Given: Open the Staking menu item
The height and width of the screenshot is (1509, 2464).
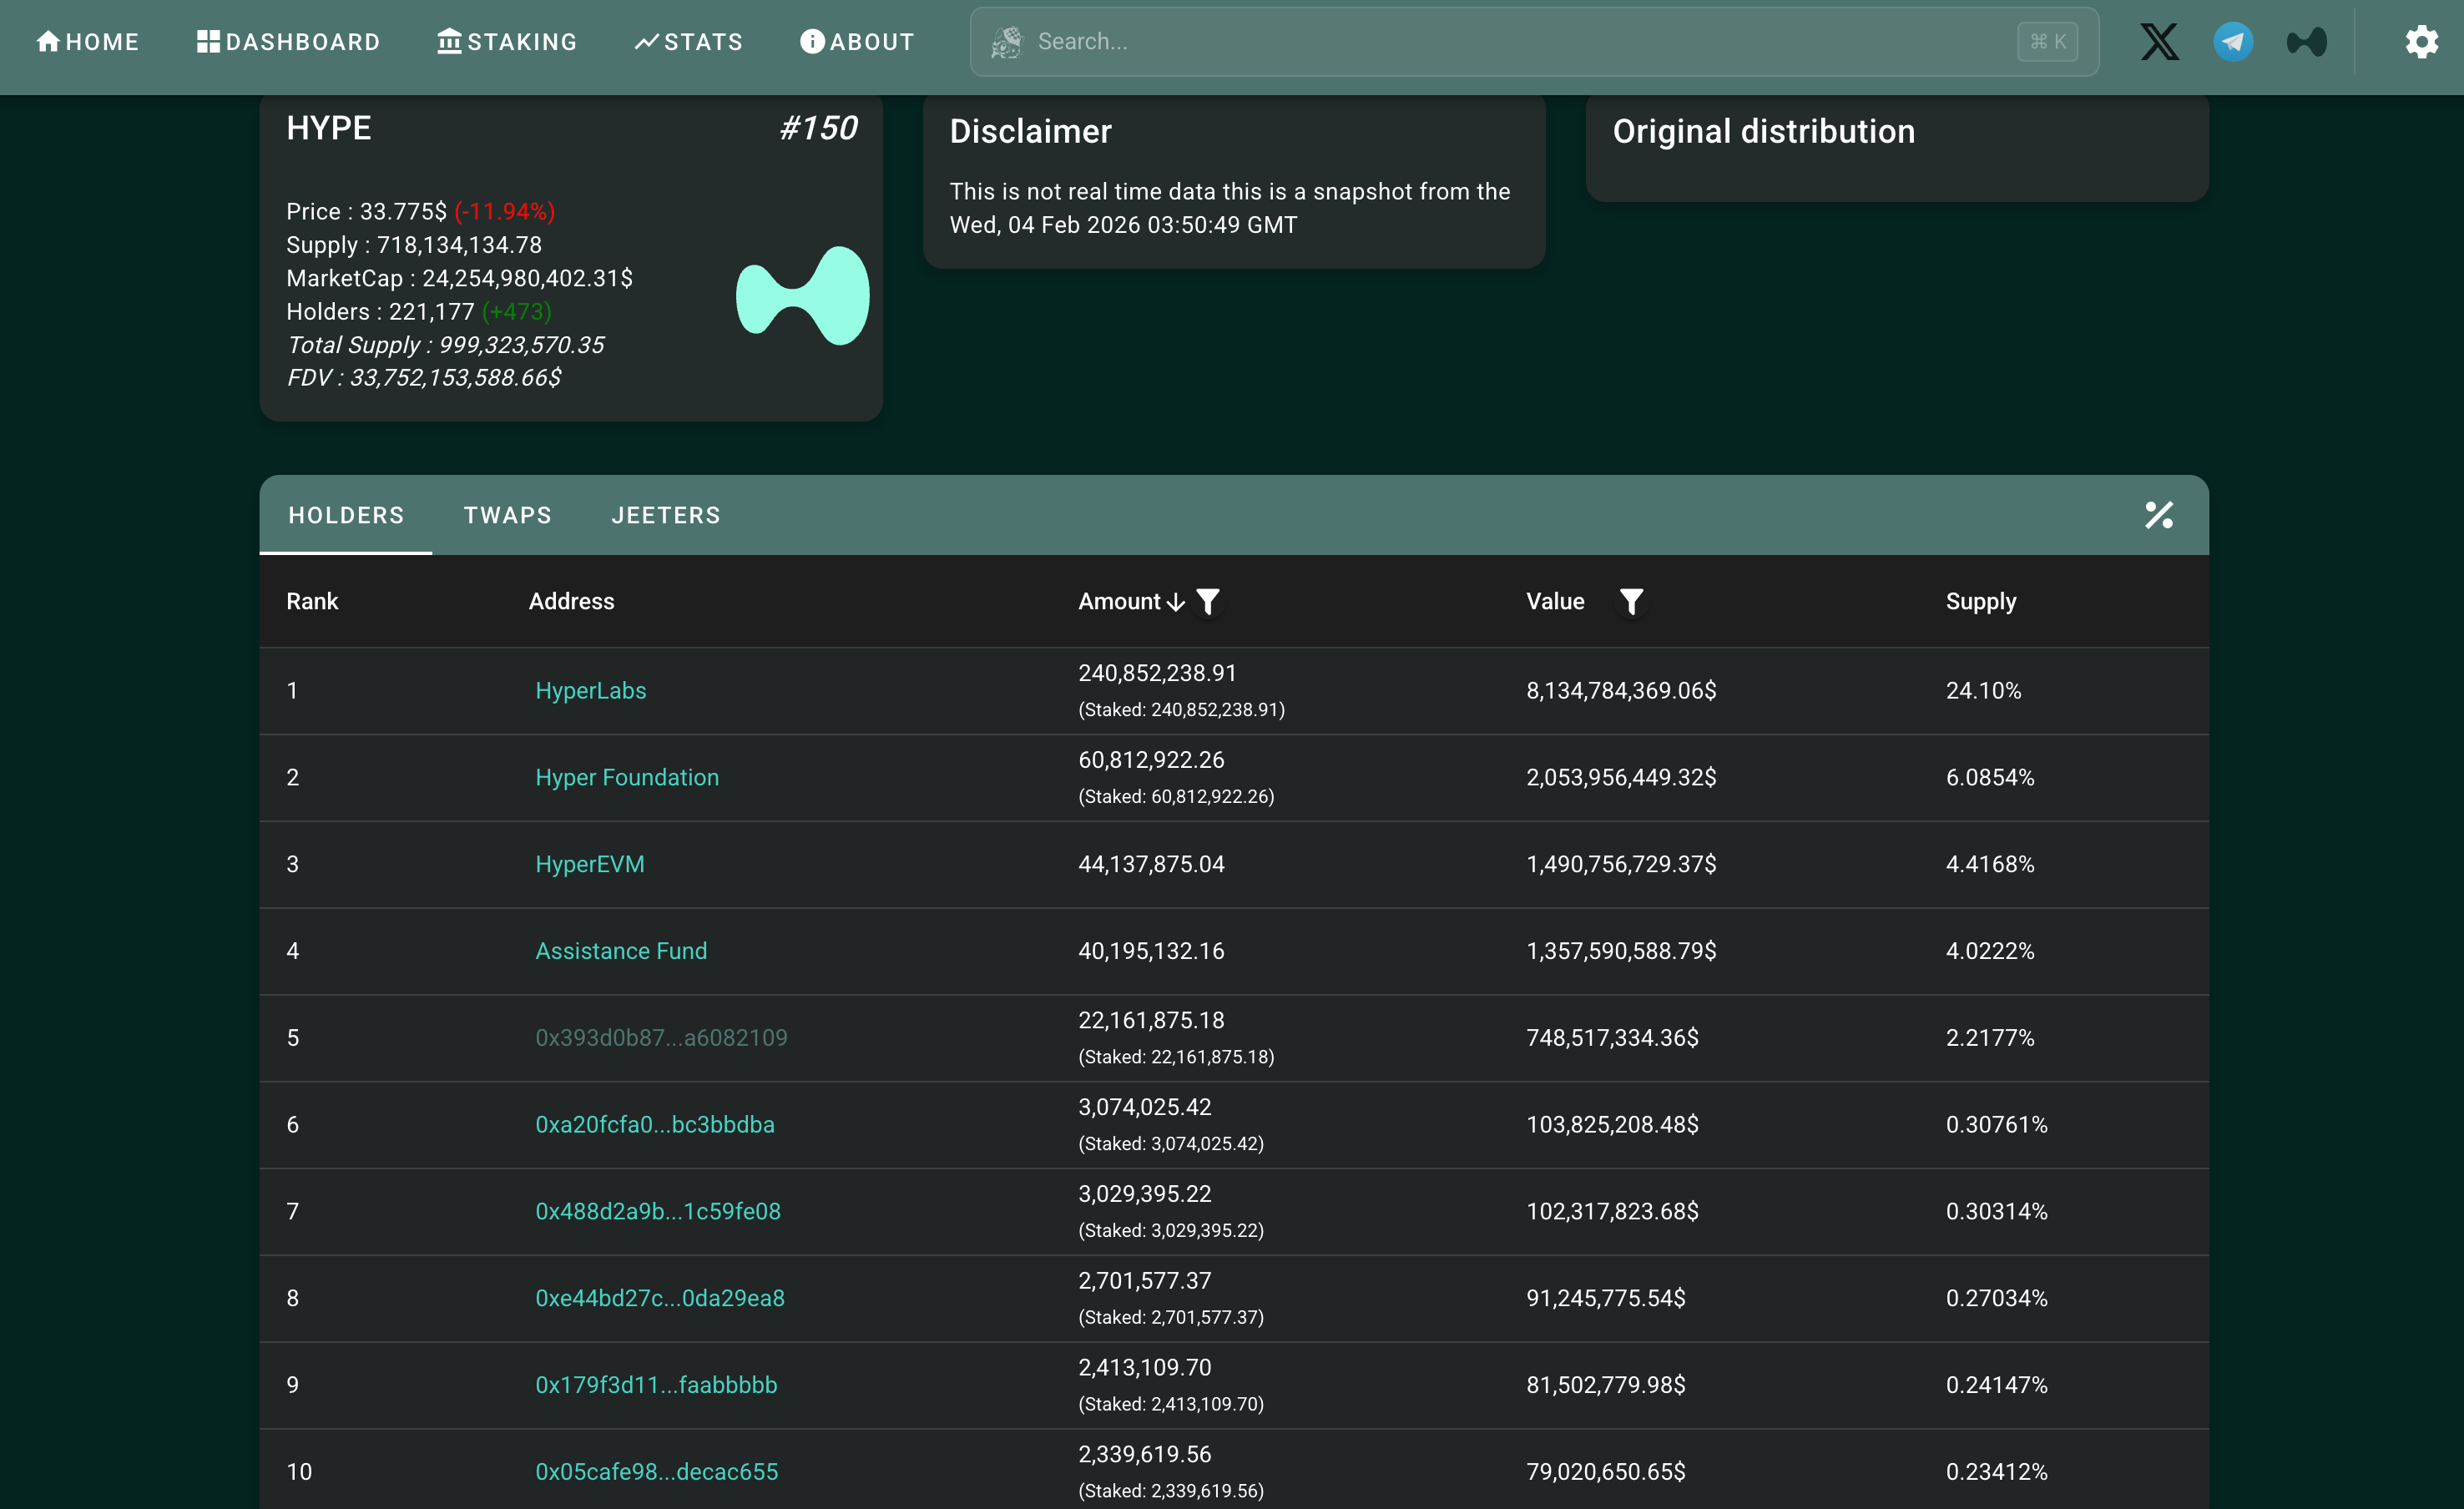Looking at the screenshot, I should [x=507, y=42].
